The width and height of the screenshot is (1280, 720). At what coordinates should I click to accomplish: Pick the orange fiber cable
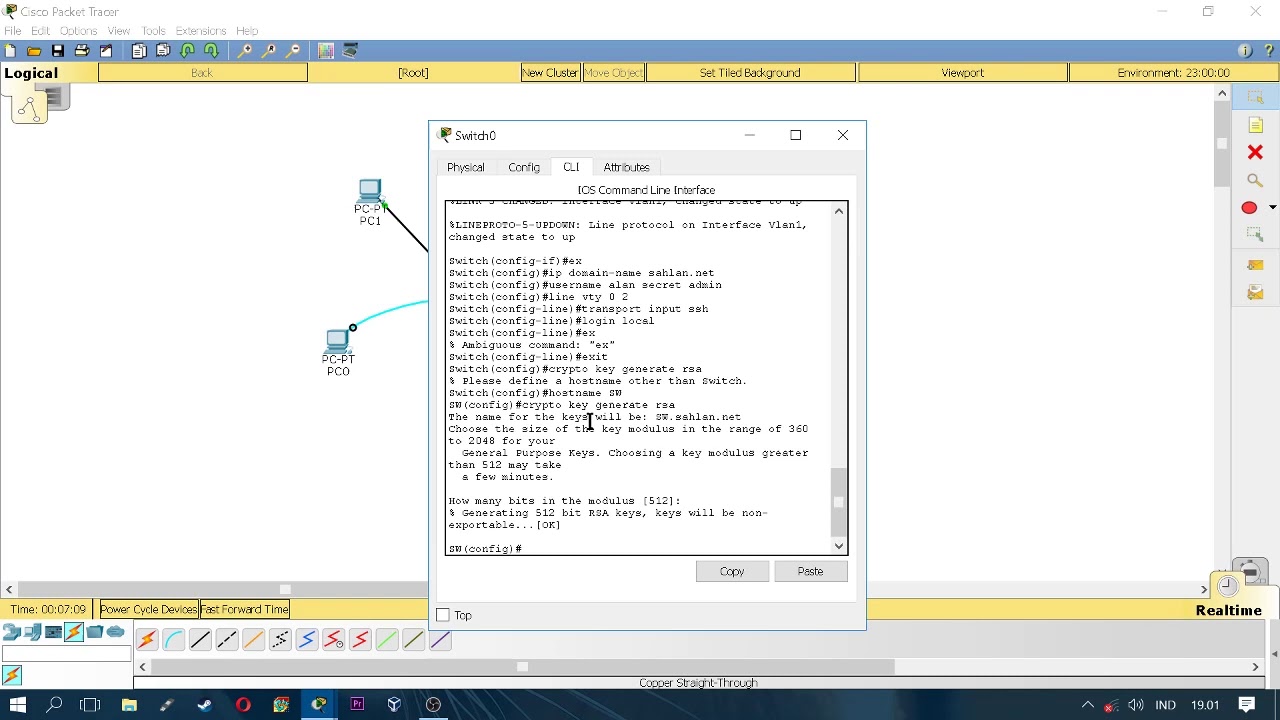(x=253, y=640)
